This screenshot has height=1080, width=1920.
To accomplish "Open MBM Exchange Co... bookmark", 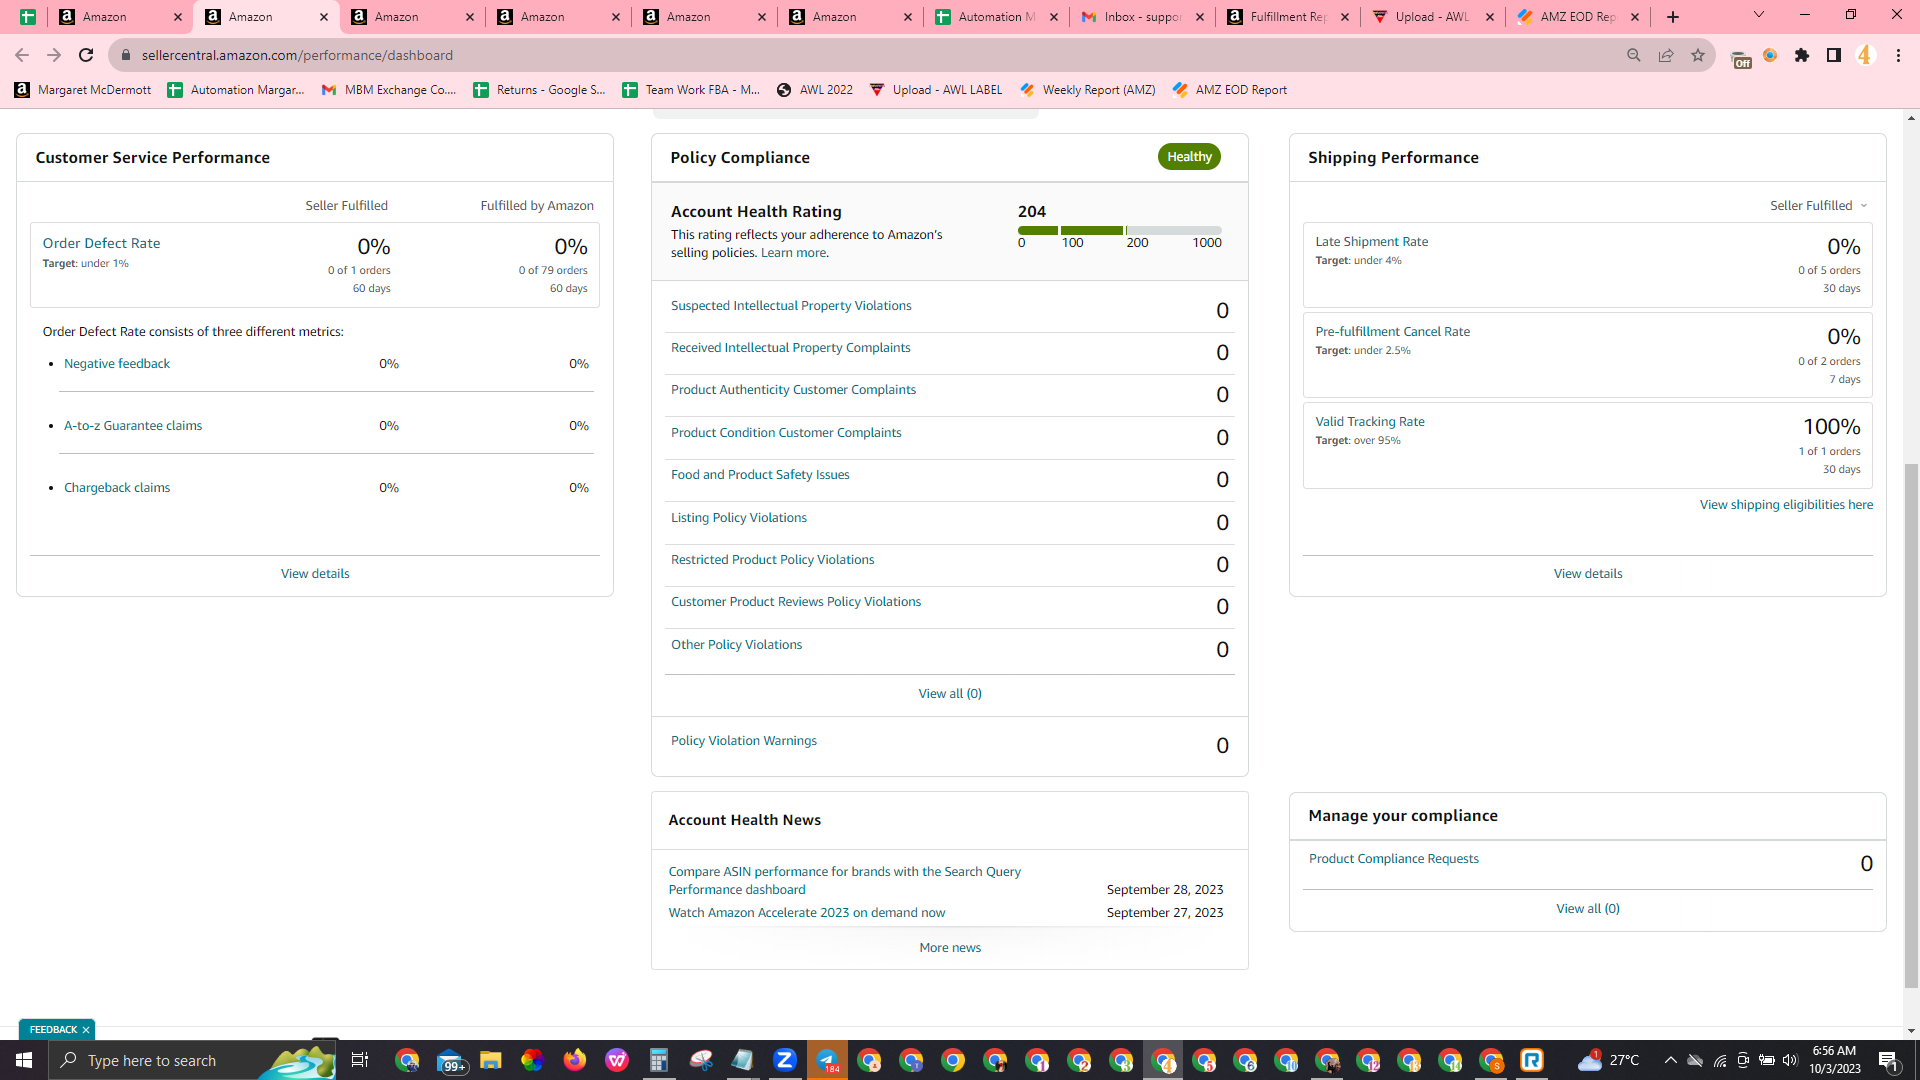I will [x=389, y=90].
